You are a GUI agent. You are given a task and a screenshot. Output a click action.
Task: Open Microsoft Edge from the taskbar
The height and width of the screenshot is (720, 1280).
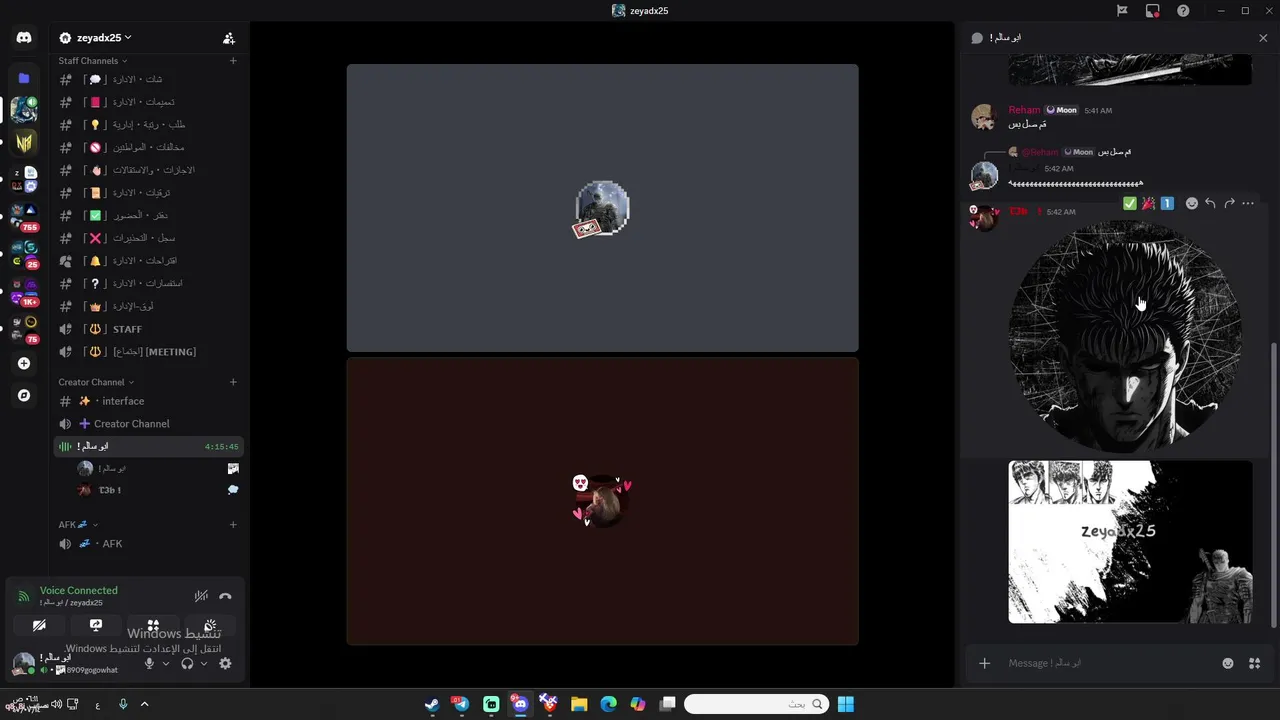[608, 704]
